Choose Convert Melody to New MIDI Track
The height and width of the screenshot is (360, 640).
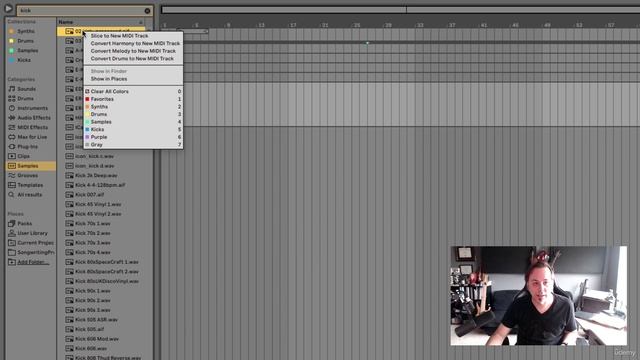pyautogui.click(x=133, y=51)
